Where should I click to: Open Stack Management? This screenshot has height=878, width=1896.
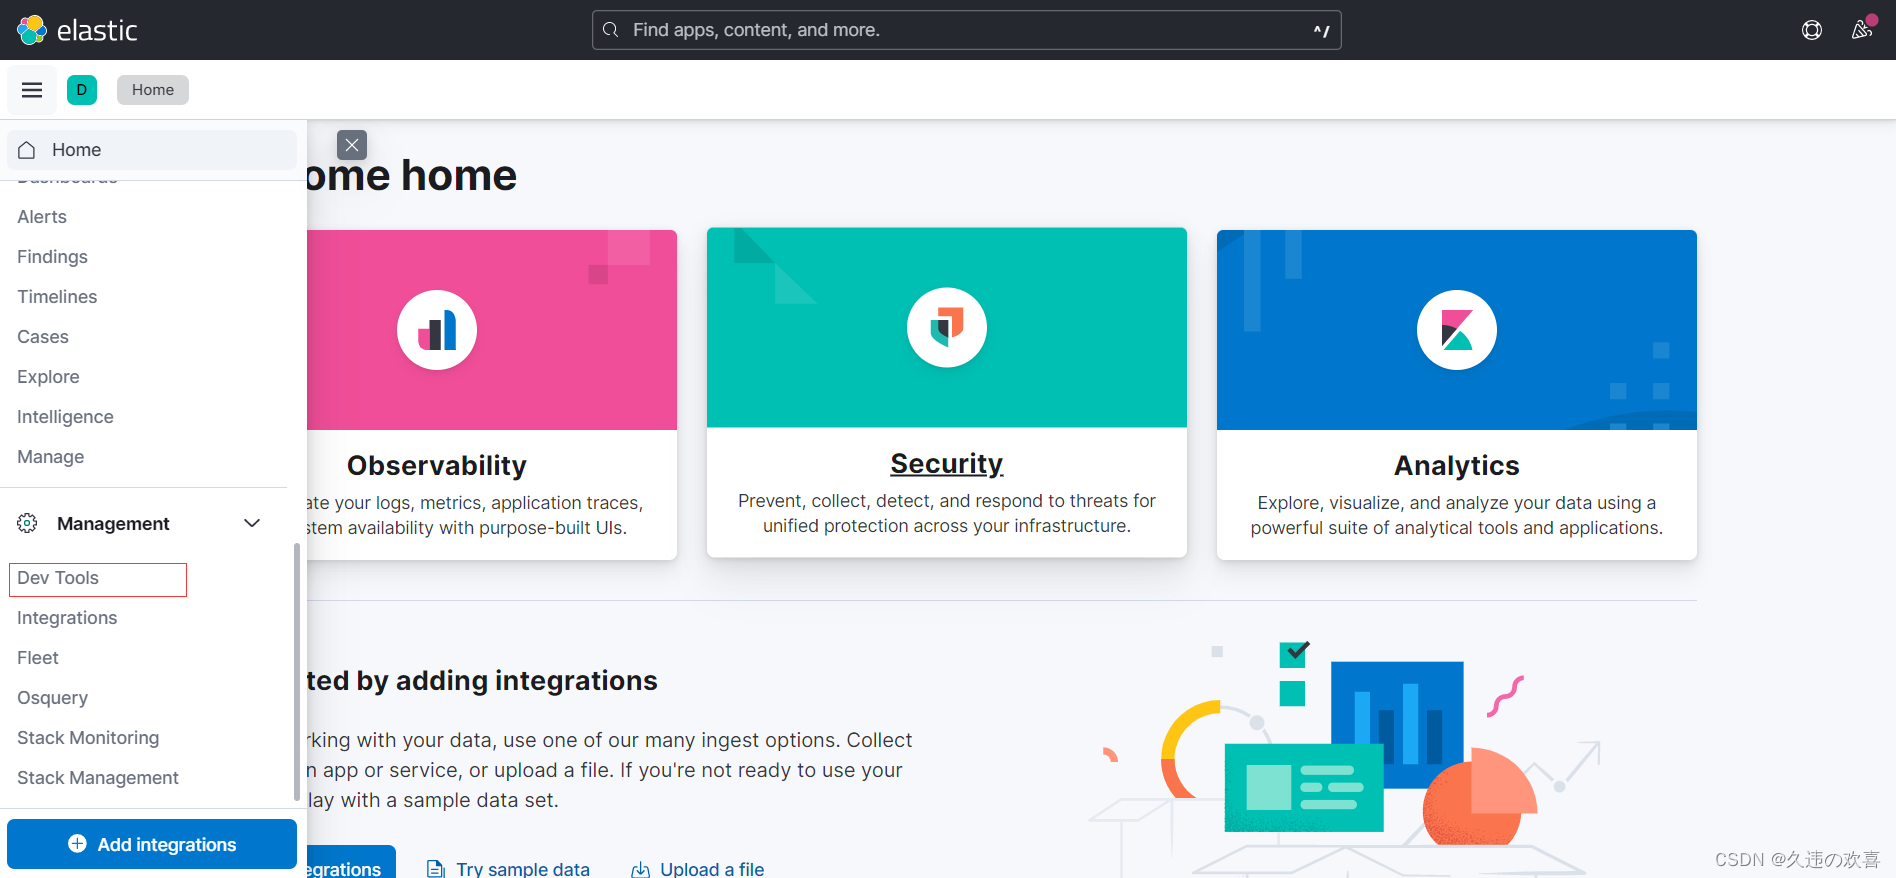[98, 778]
